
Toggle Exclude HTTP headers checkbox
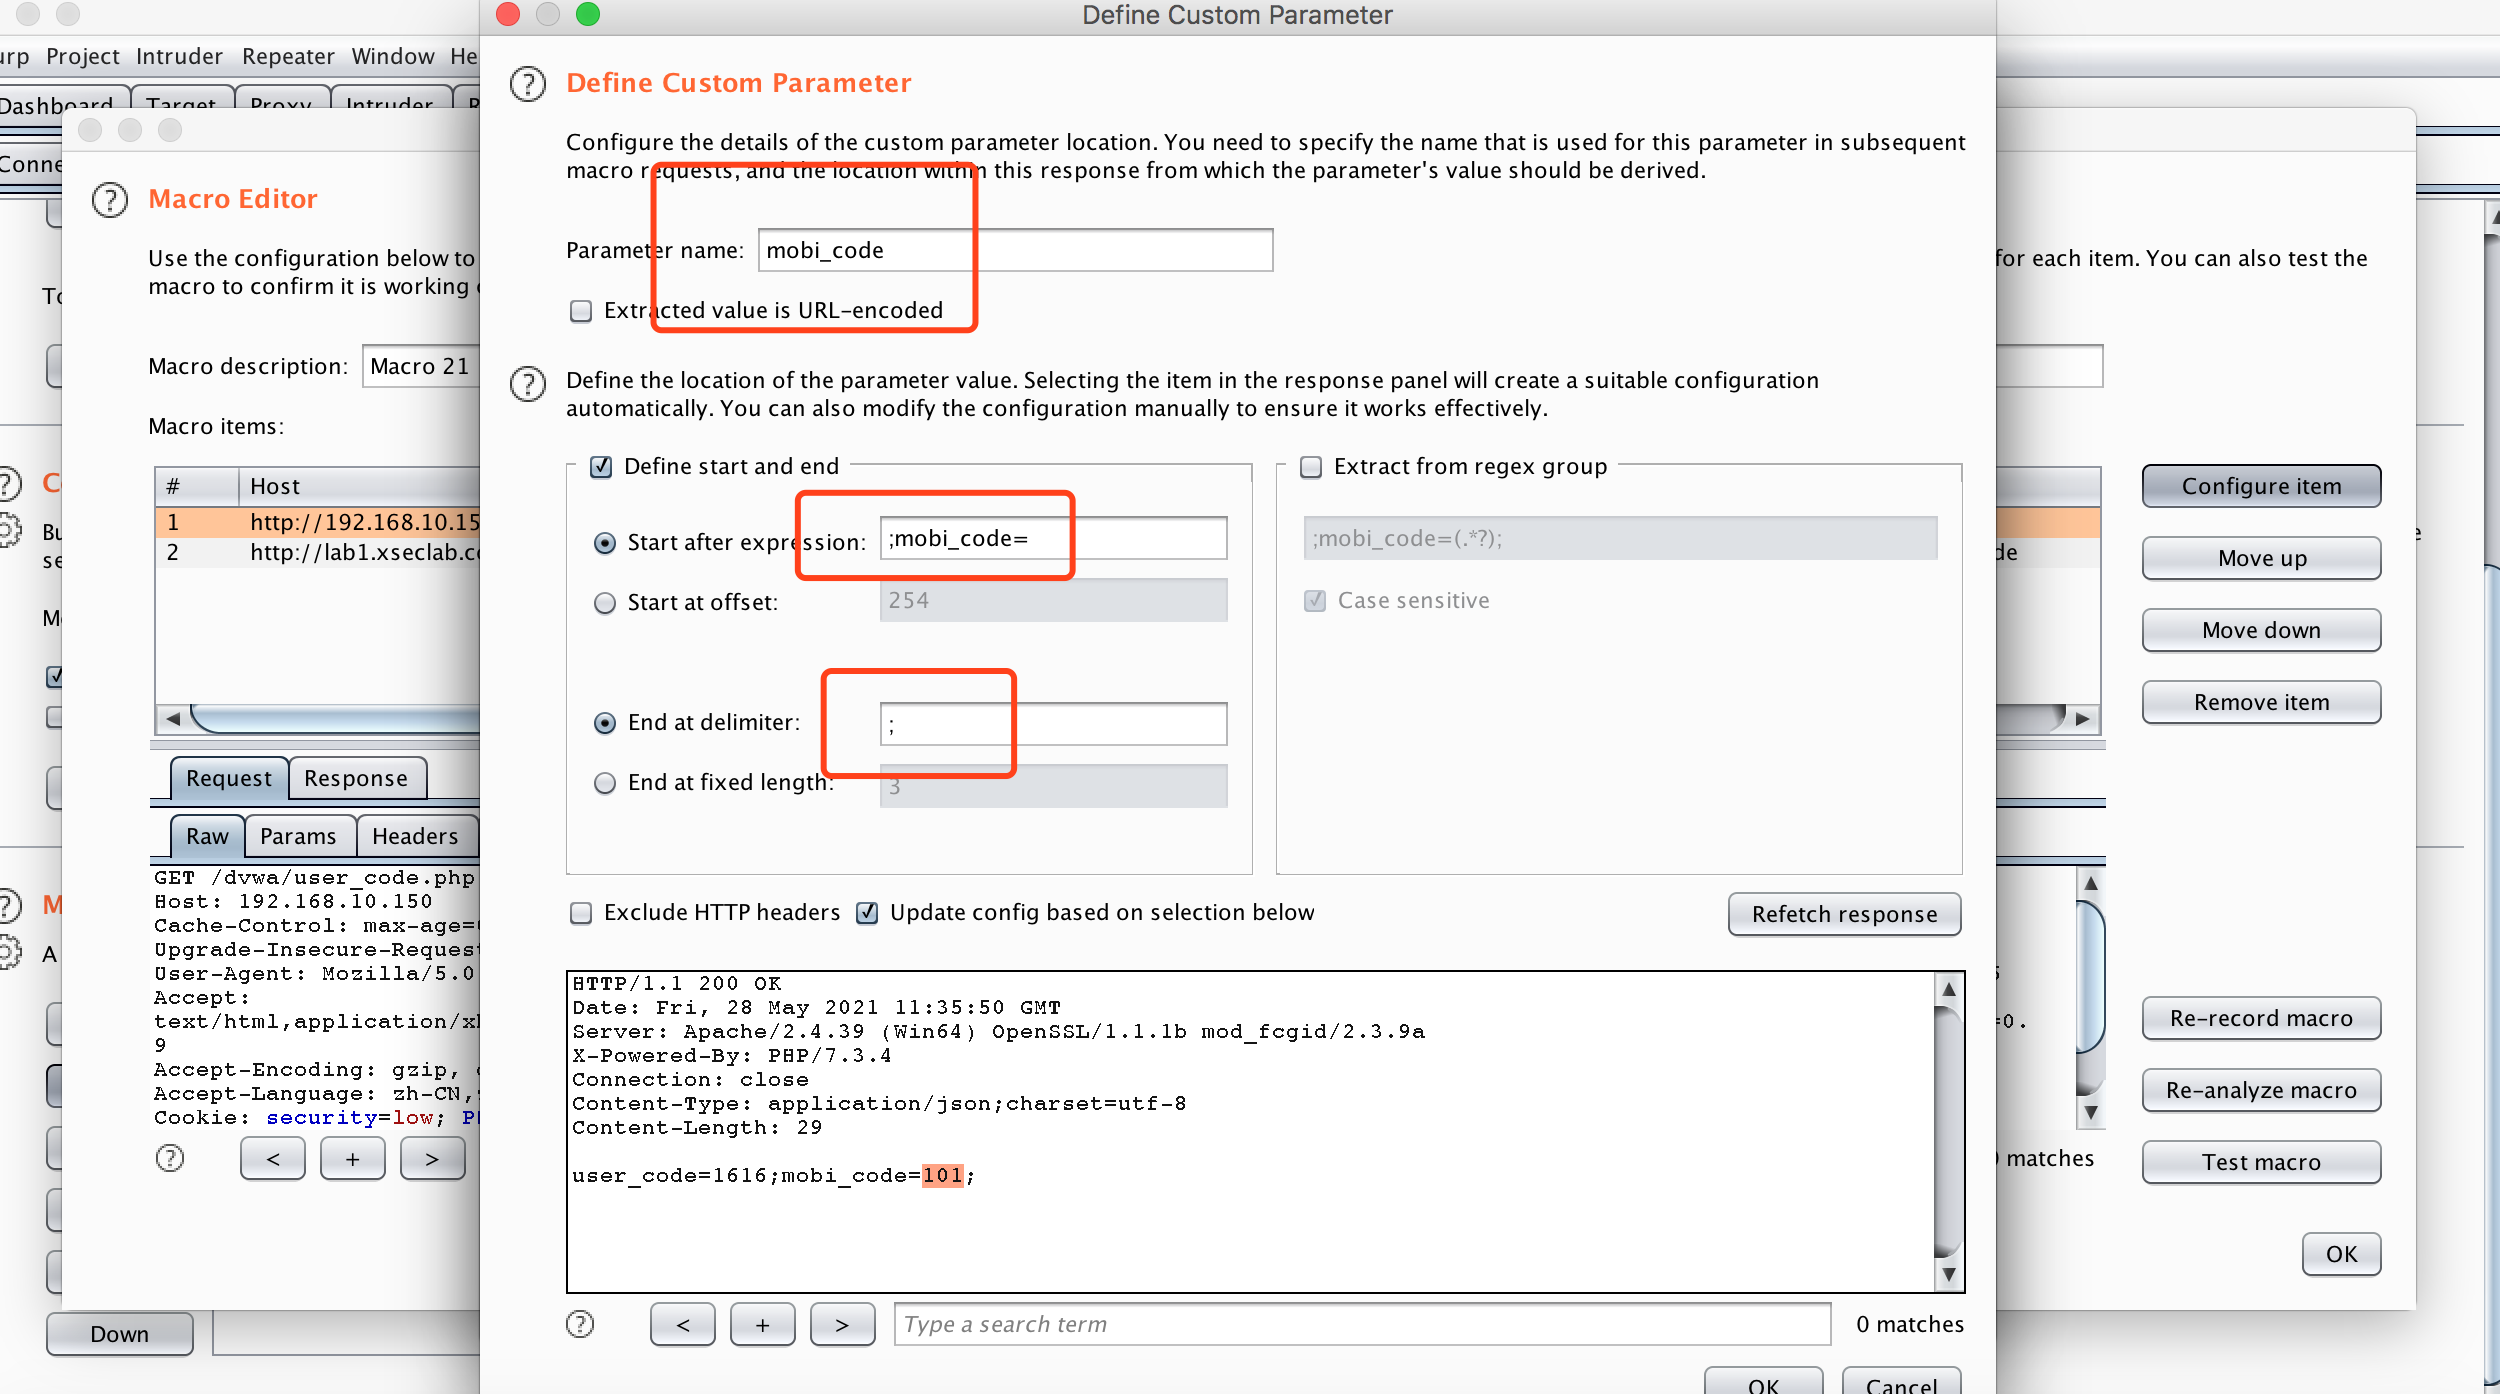581,913
